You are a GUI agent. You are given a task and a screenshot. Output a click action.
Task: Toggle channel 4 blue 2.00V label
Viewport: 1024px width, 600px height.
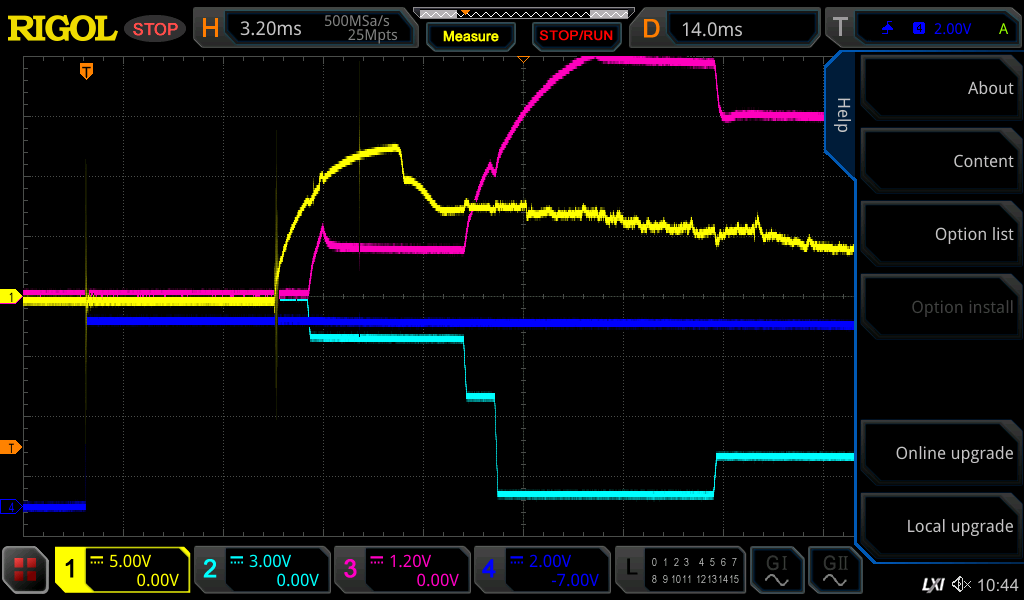pyautogui.click(x=540, y=571)
